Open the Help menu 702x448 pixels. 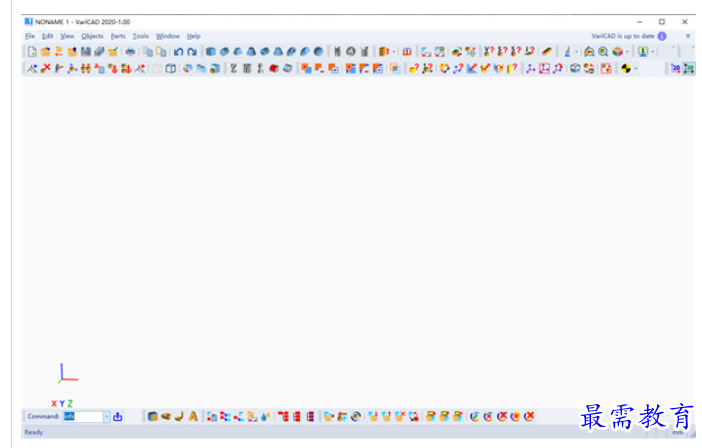193,36
